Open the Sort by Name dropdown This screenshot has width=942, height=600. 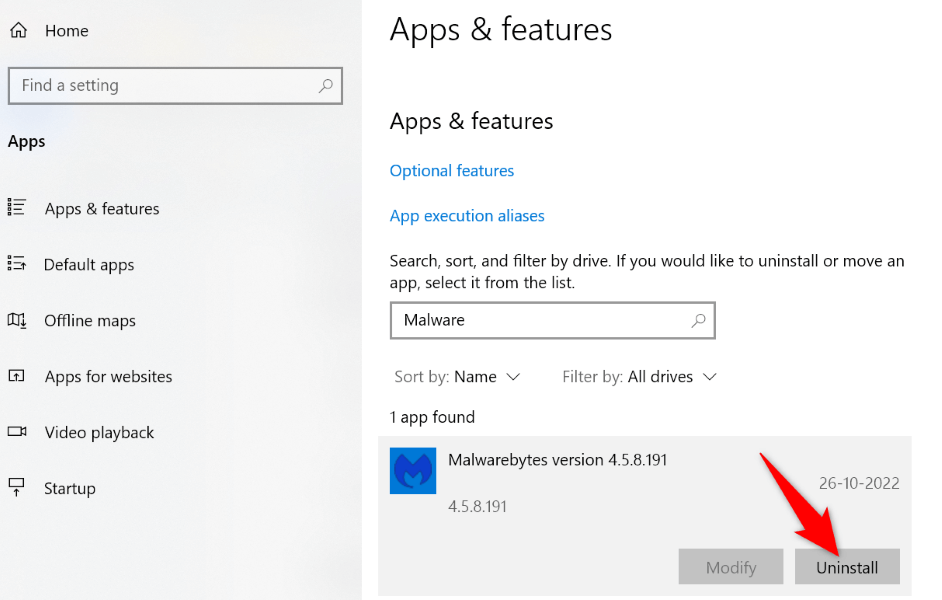point(458,377)
